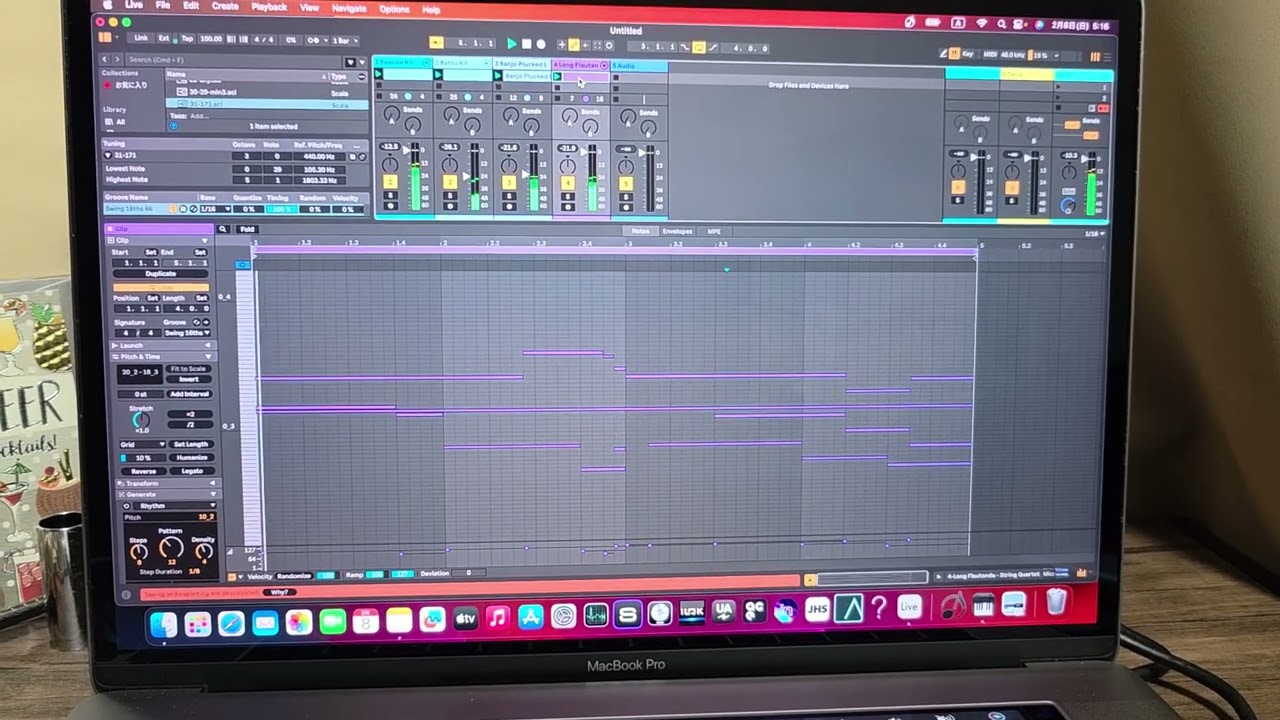This screenshot has height=720, width=1280.
Task: Select the Swing 16ths 66 groove entry
Action: coord(134,208)
